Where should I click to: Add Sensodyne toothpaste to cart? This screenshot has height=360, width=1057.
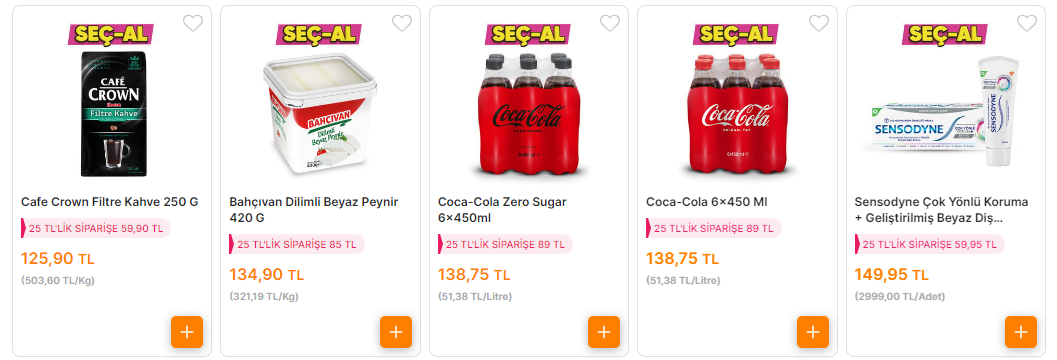(1021, 332)
